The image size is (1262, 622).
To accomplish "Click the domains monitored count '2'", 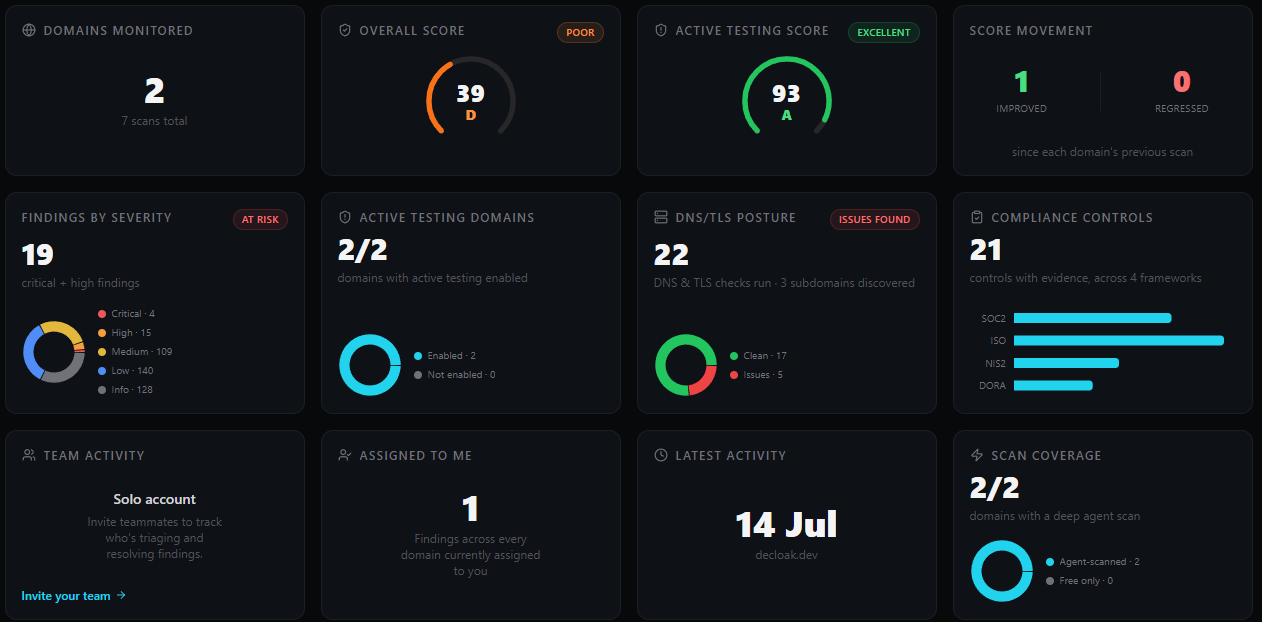I will tap(154, 92).
